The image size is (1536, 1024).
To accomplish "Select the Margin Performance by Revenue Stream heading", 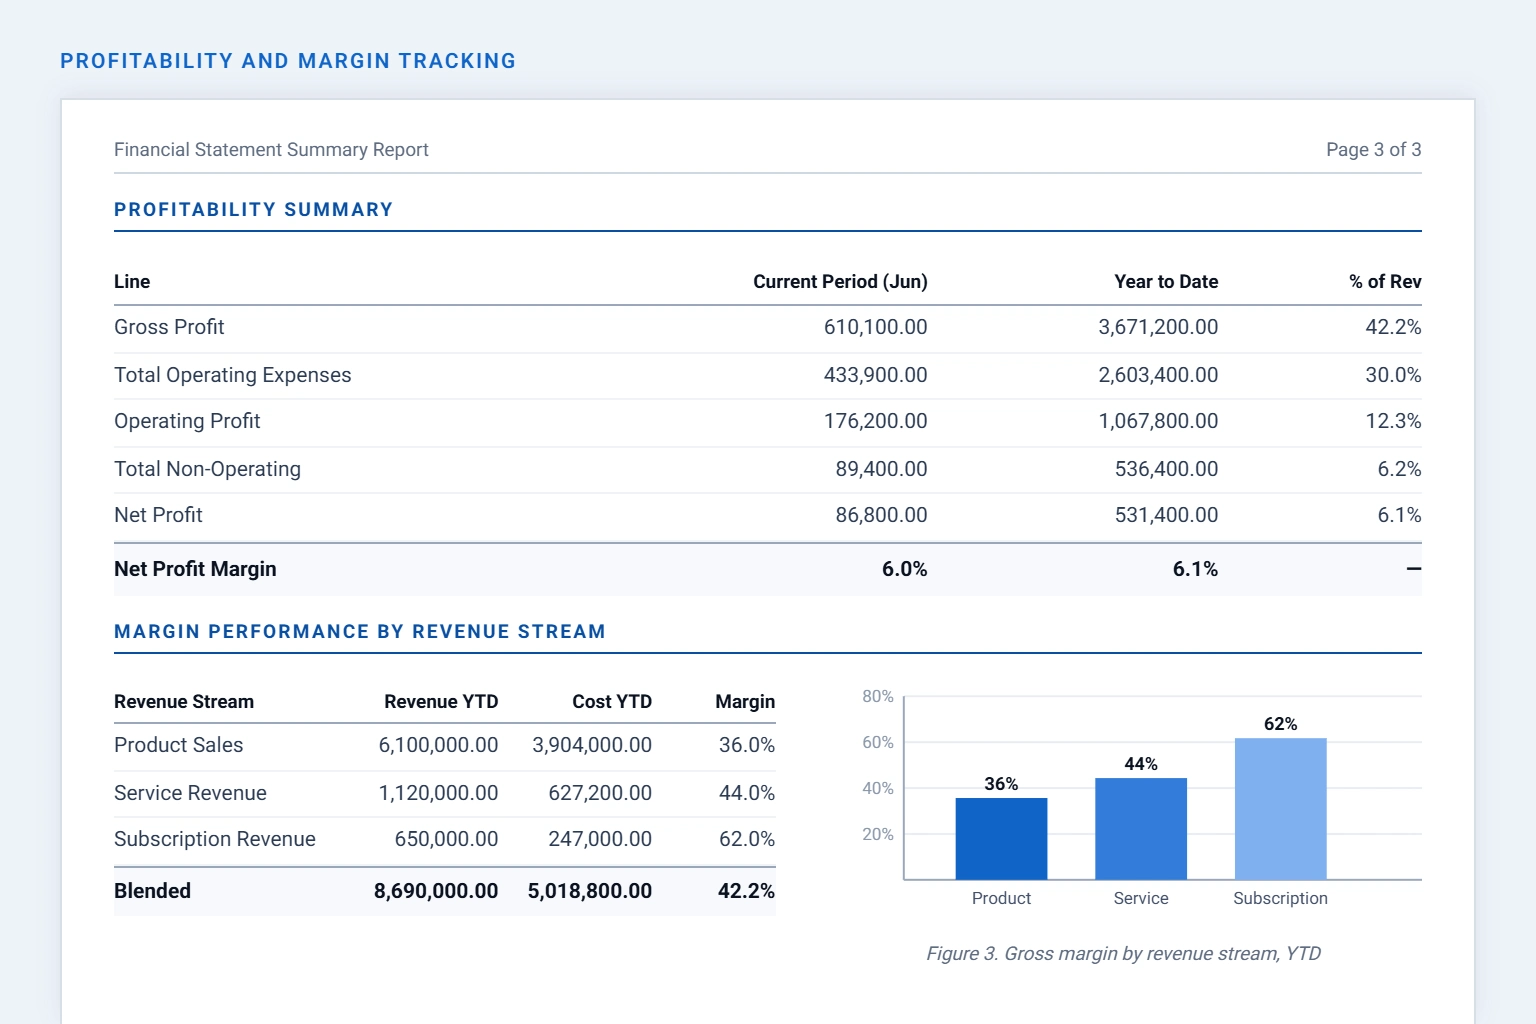I will [360, 632].
